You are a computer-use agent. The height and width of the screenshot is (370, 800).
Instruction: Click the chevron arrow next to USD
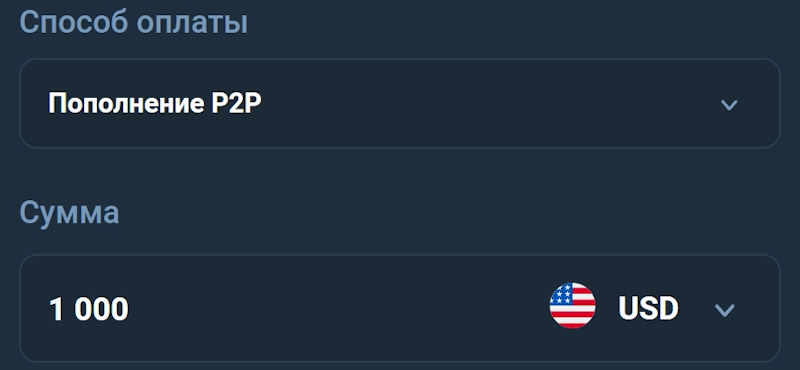pyautogui.click(x=724, y=310)
